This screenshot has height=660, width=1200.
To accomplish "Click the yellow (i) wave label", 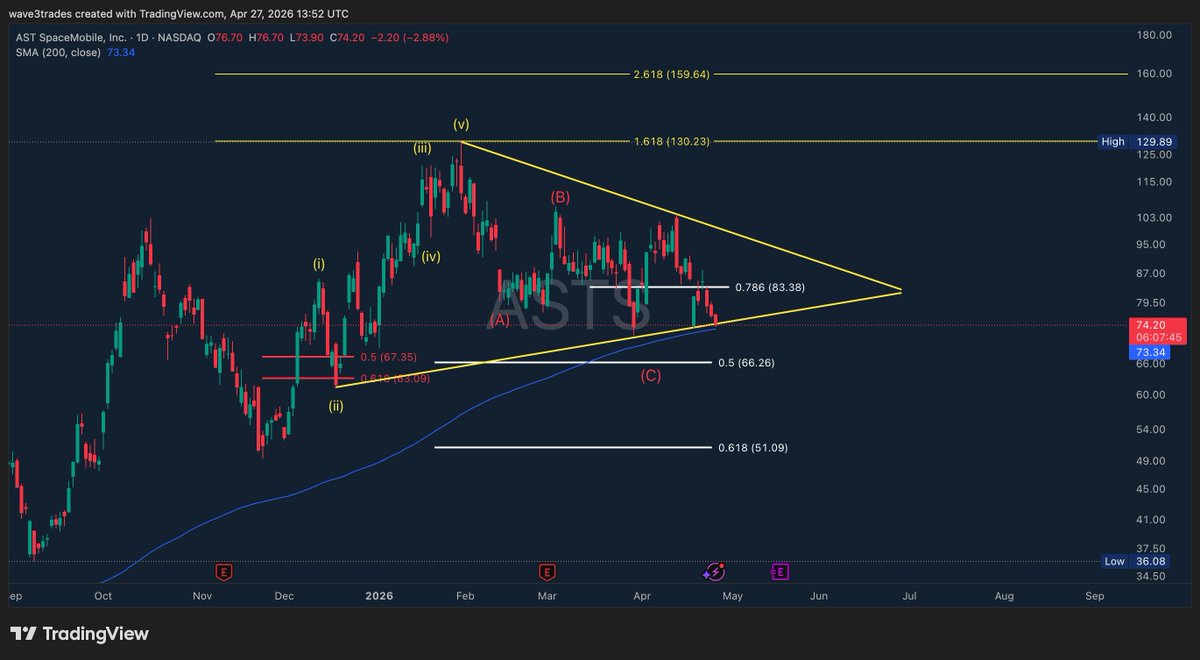I will tap(319, 264).
